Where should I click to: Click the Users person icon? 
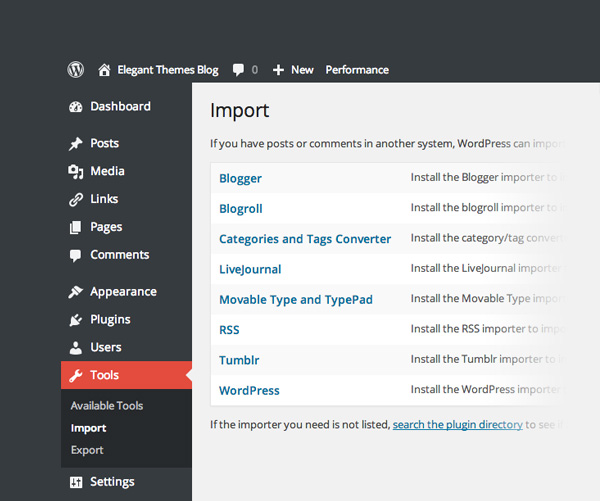click(76, 348)
